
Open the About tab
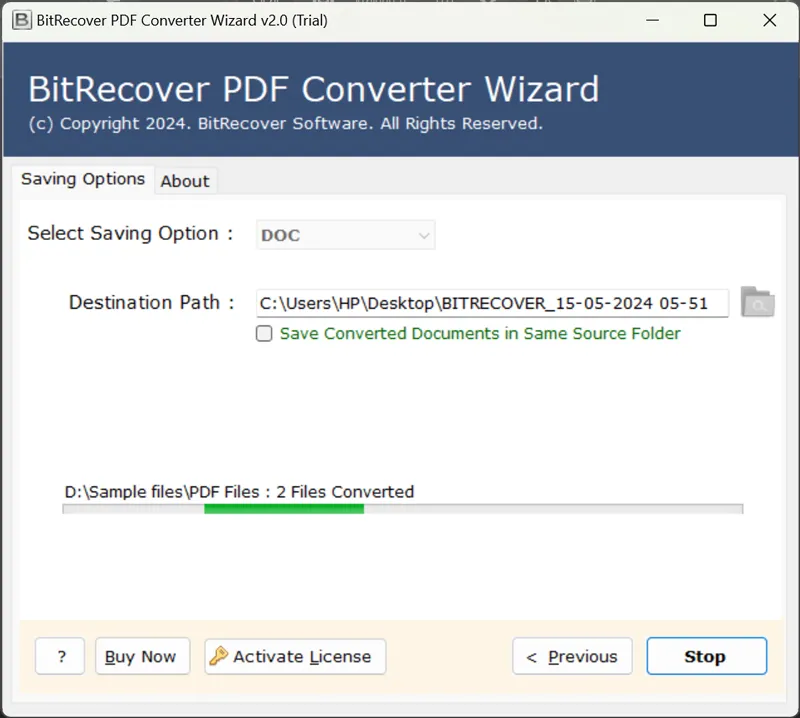[185, 181]
